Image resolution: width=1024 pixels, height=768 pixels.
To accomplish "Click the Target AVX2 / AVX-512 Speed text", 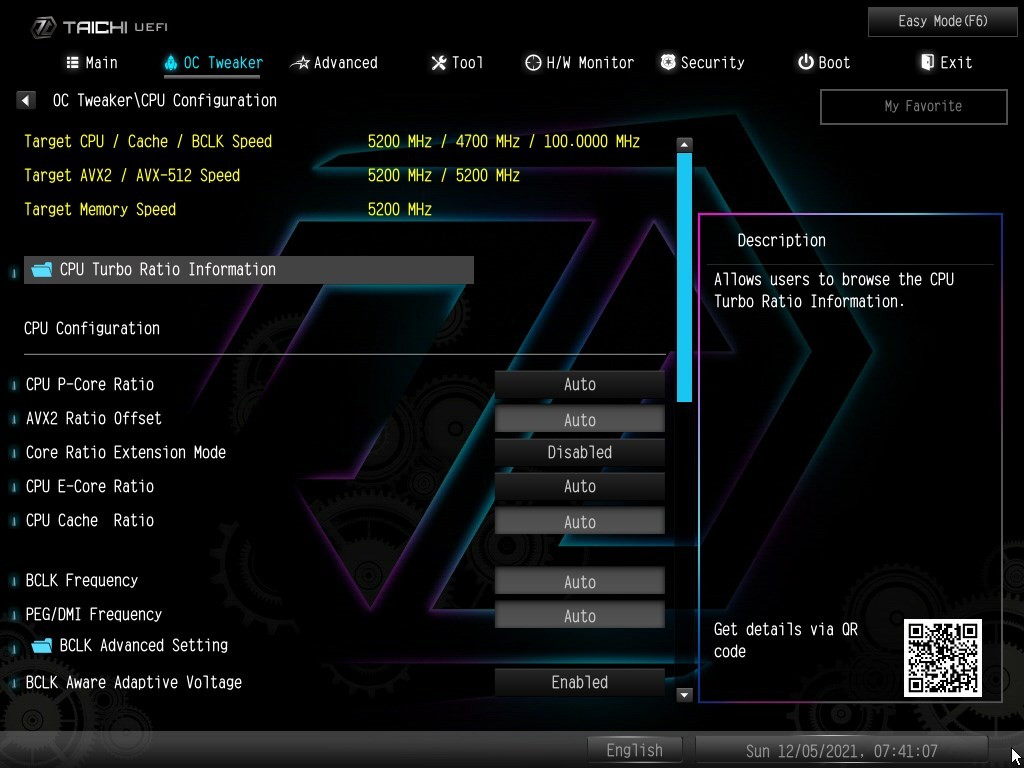I will pyautogui.click(x=132, y=176).
